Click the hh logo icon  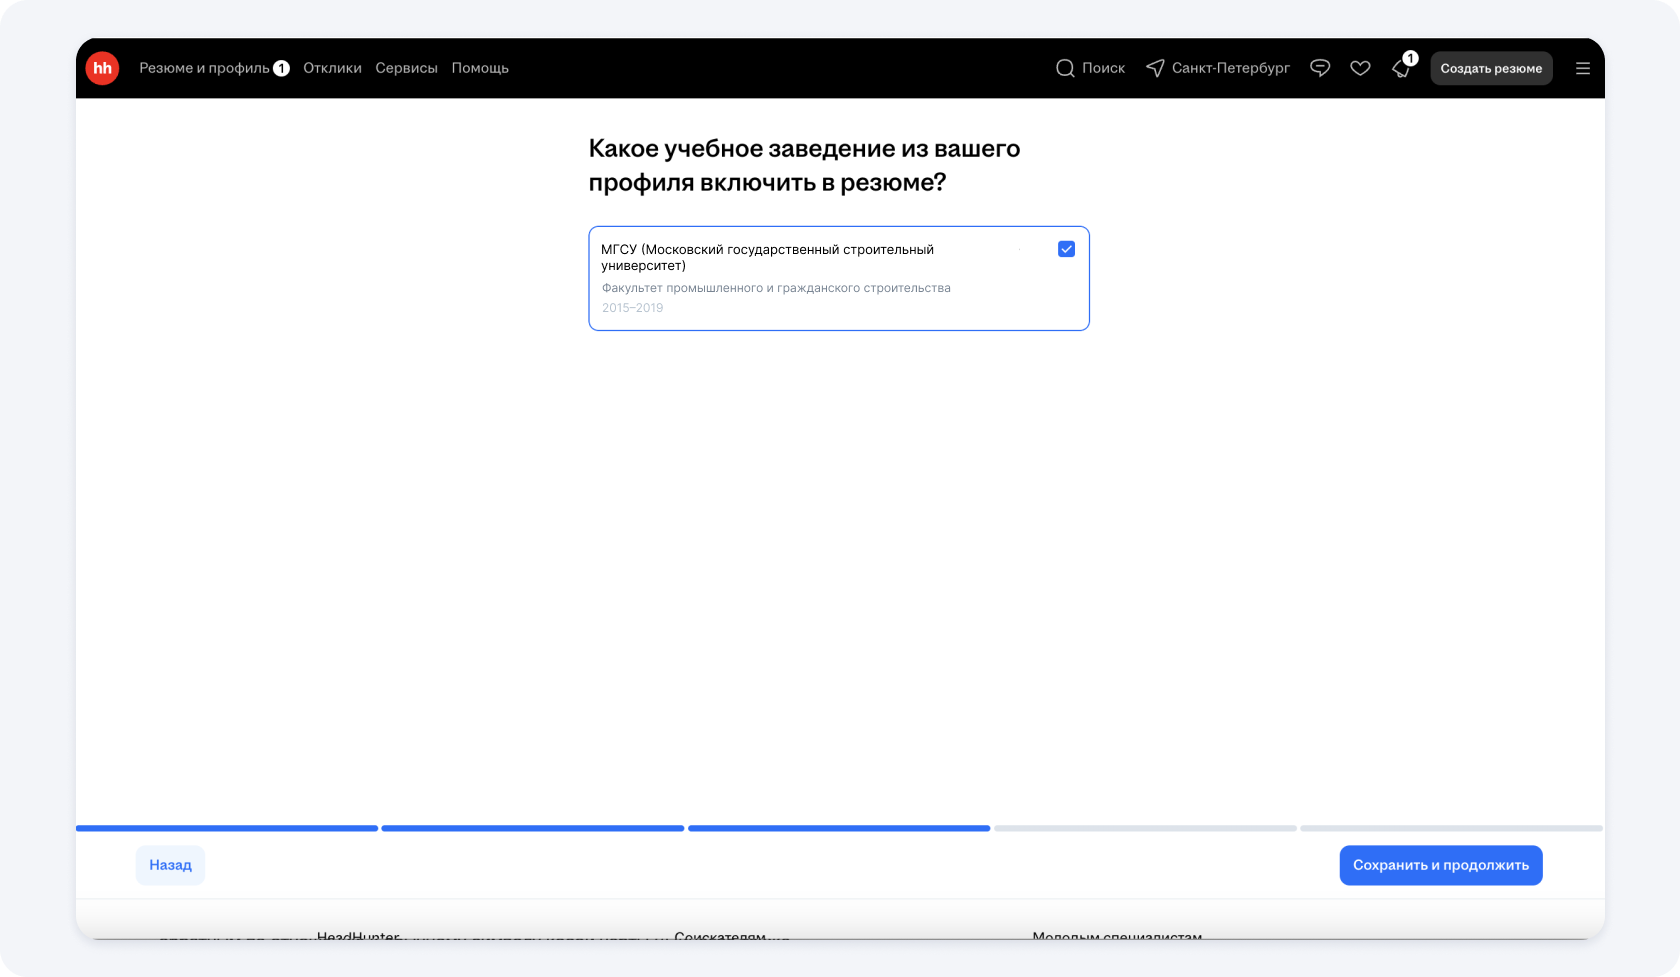point(102,68)
